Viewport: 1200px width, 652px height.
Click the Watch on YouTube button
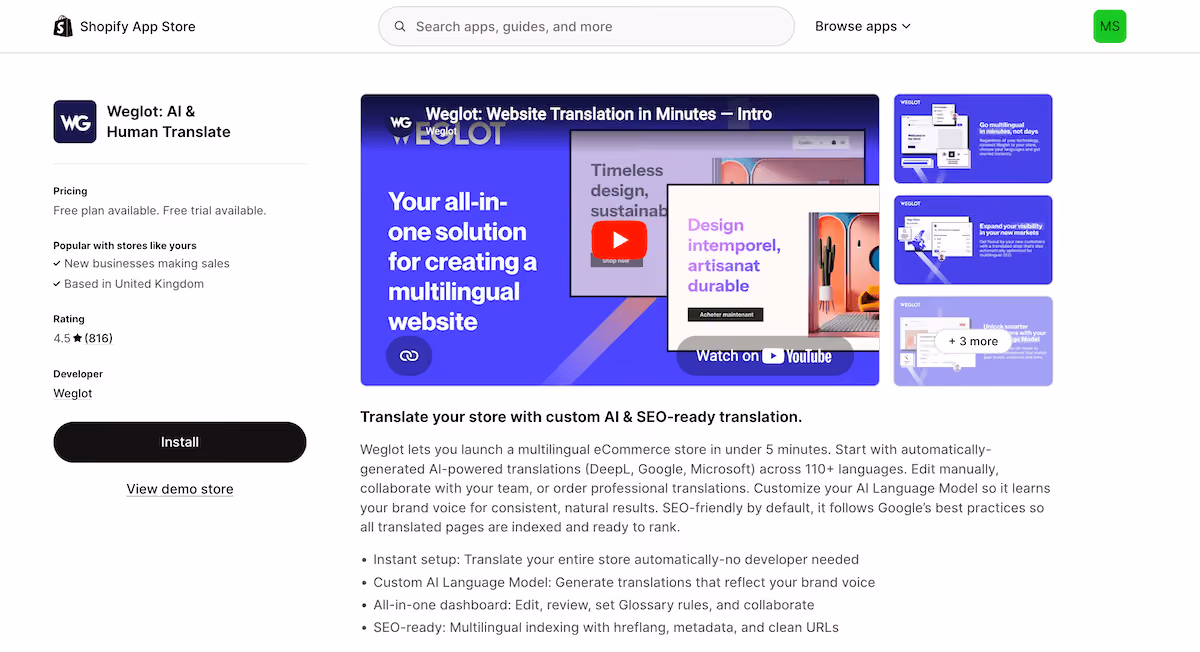(x=764, y=356)
